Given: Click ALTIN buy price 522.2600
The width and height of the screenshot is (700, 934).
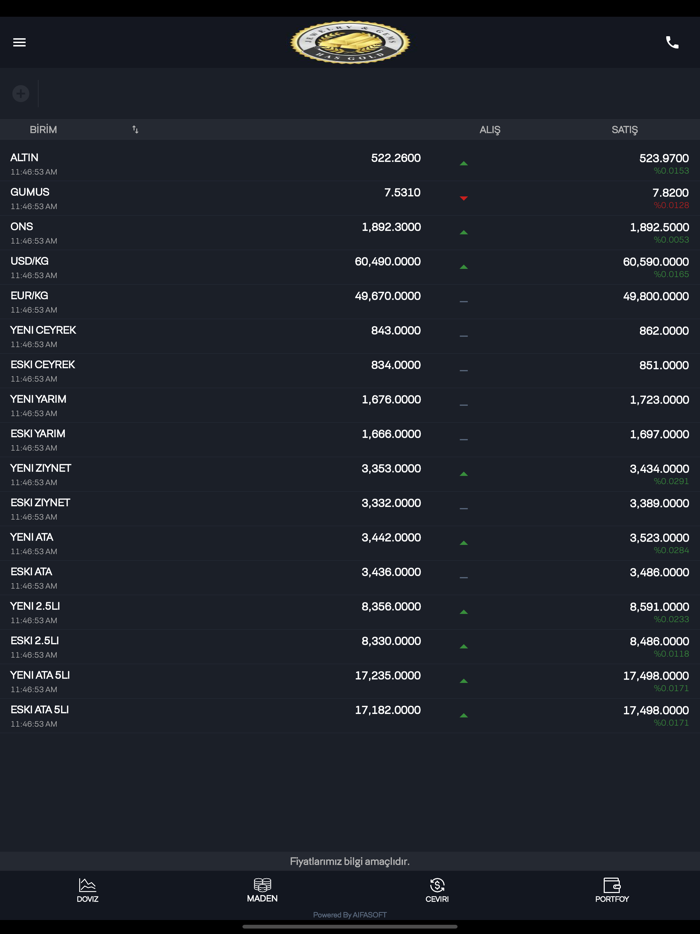Looking at the screenshot, I should tap(396, 158).
